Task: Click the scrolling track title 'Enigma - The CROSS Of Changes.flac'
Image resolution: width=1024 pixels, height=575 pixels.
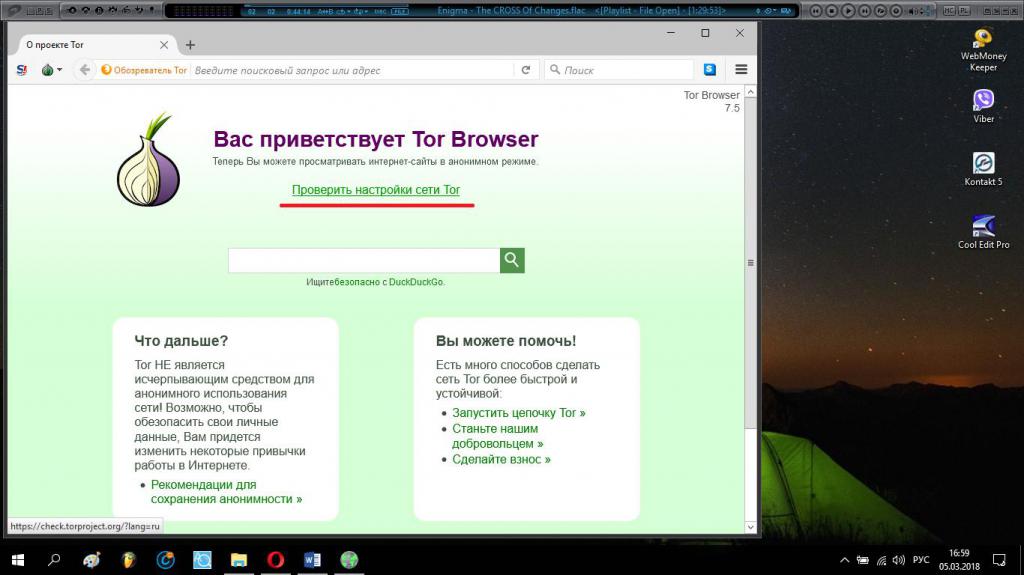Action: (x=511, y=10)
